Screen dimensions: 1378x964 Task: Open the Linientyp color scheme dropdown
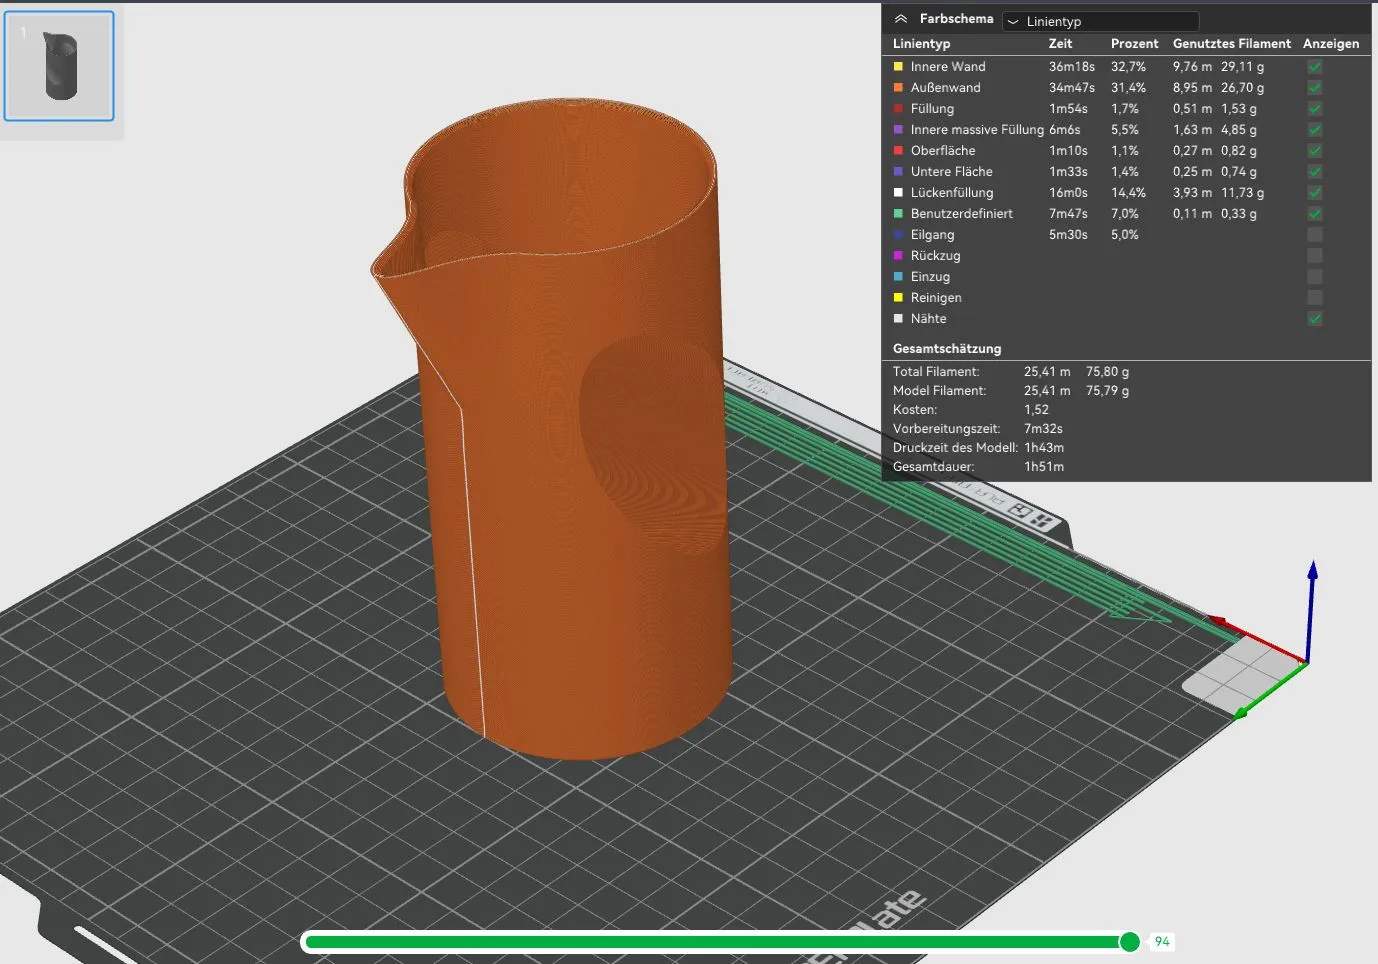(1100, 21)
